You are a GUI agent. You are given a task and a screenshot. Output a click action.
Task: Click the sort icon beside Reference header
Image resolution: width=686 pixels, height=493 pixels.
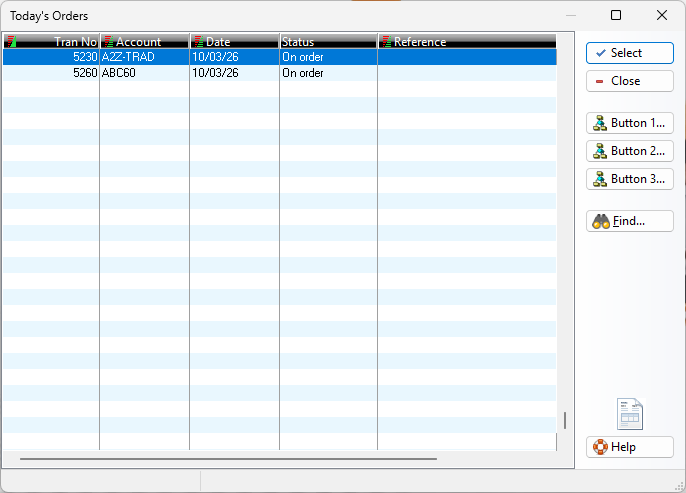[x=386, y=42]
